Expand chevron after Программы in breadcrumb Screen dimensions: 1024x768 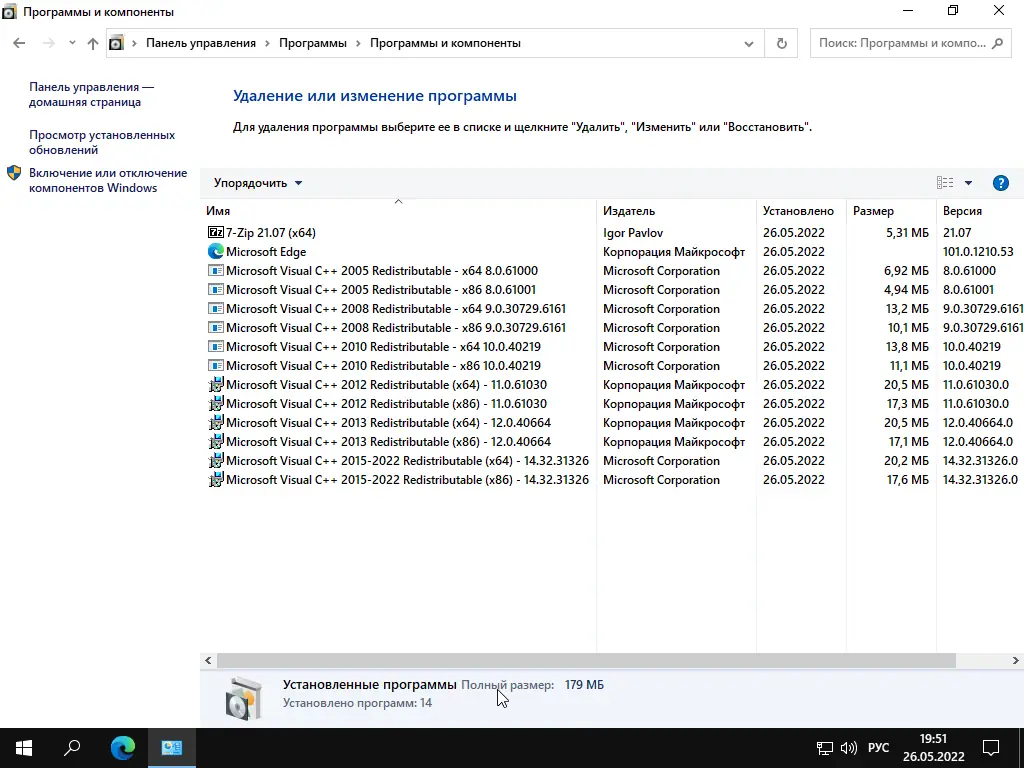click(358, 43)
